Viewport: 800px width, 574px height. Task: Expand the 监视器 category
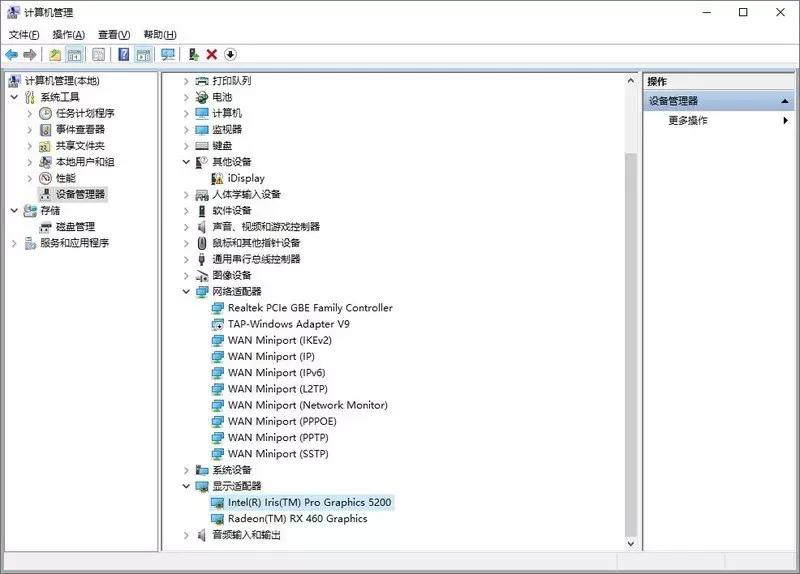point(186,130)
